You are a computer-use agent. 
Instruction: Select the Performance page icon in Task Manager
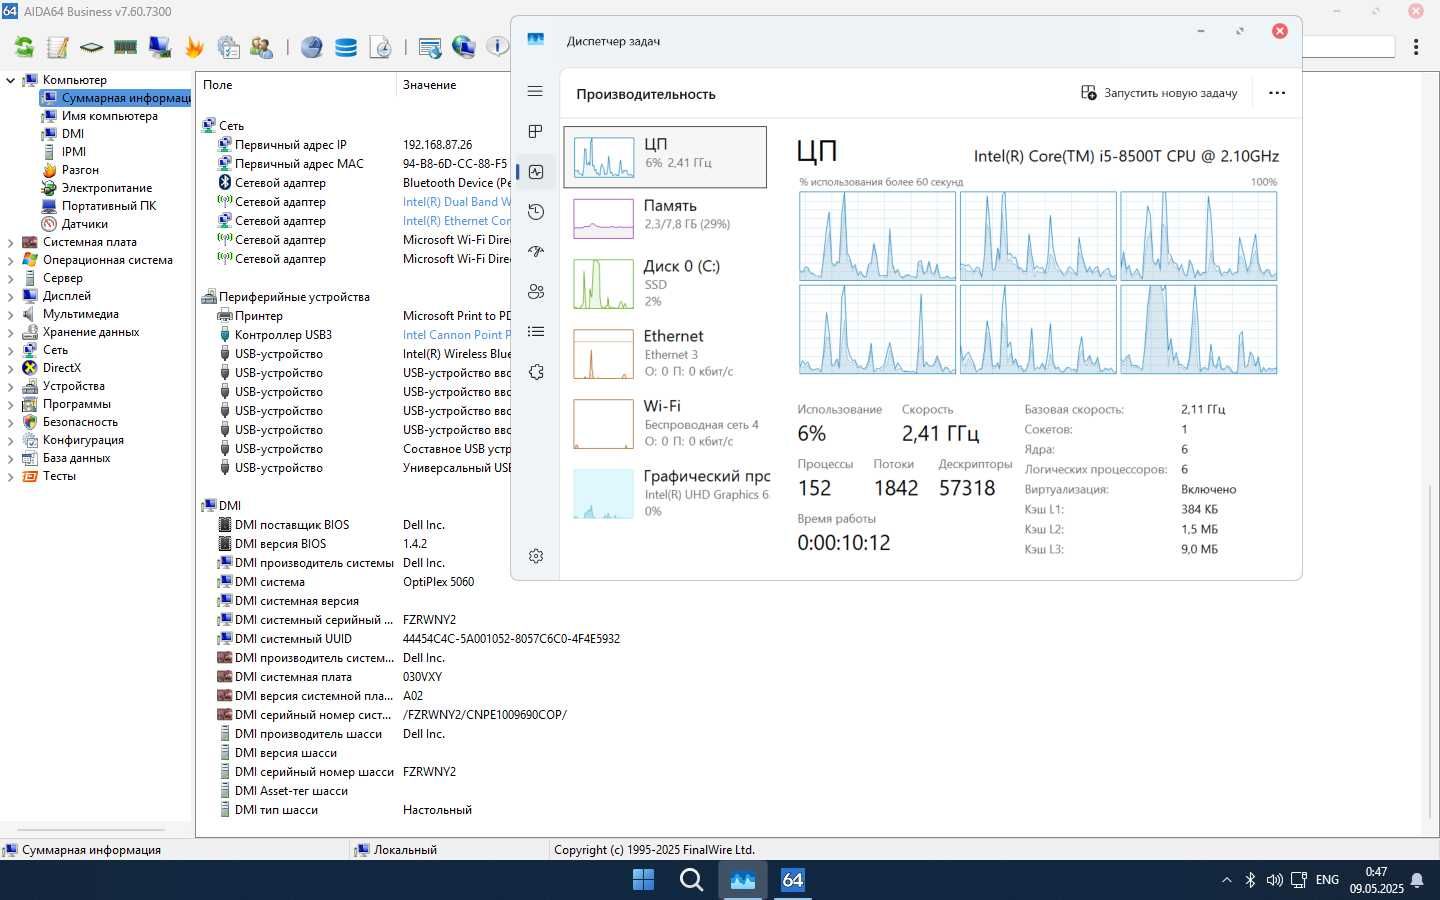click(536, 172)
